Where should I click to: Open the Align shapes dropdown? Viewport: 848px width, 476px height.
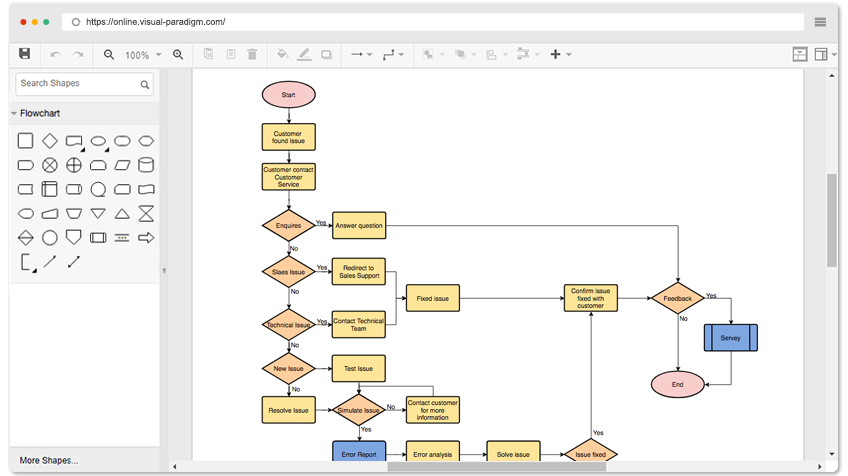tap(496, 55)
